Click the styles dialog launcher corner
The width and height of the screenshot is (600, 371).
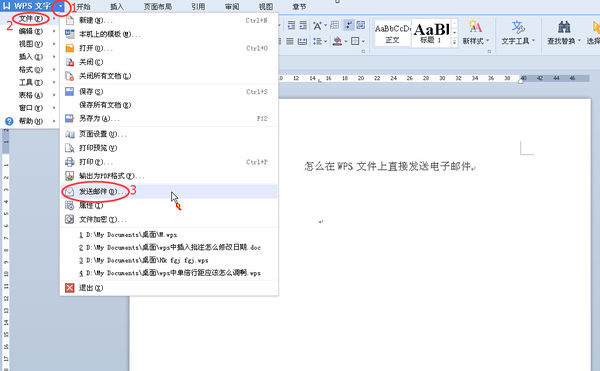489,51
